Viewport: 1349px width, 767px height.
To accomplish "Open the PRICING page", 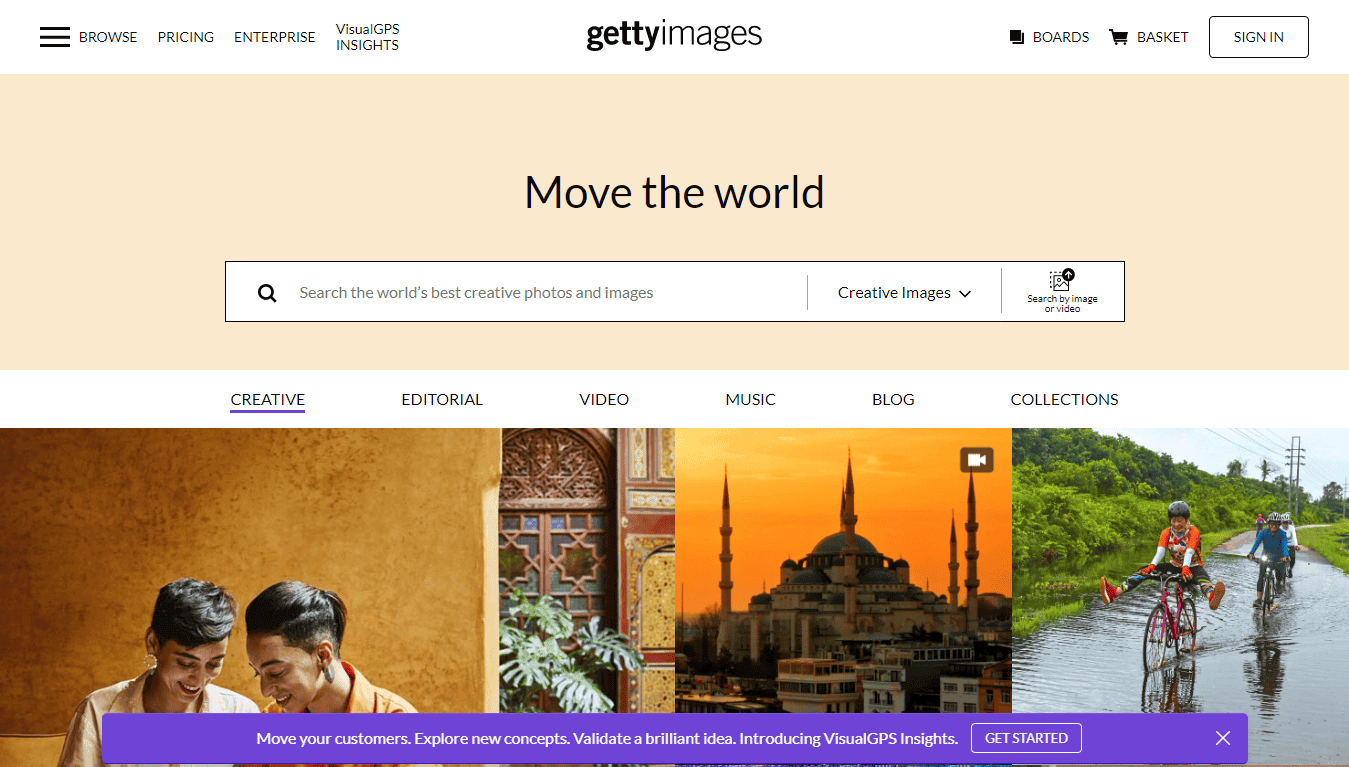I will (185, 37).
